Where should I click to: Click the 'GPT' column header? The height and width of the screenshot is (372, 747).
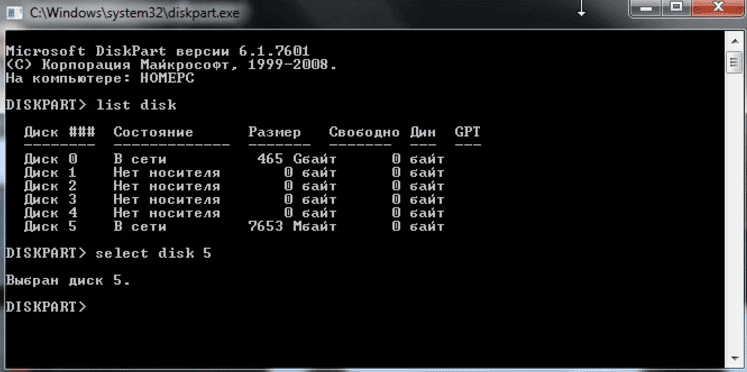pos(468,132)
